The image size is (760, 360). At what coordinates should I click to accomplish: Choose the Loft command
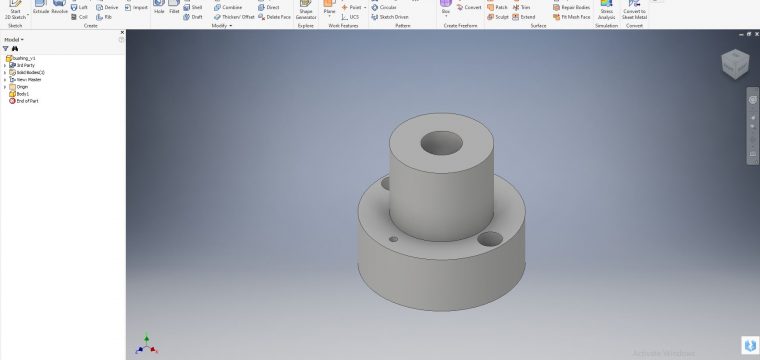[79, 7]
